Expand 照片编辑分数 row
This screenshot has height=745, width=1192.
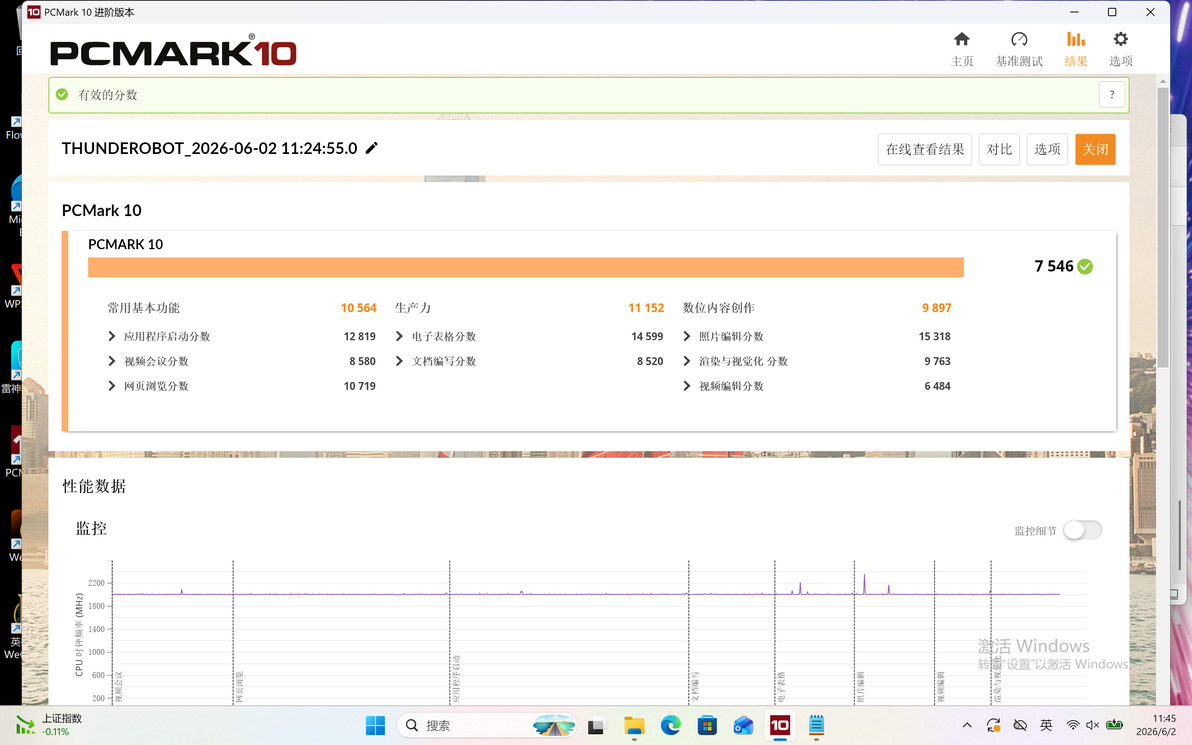click(686, 336)
